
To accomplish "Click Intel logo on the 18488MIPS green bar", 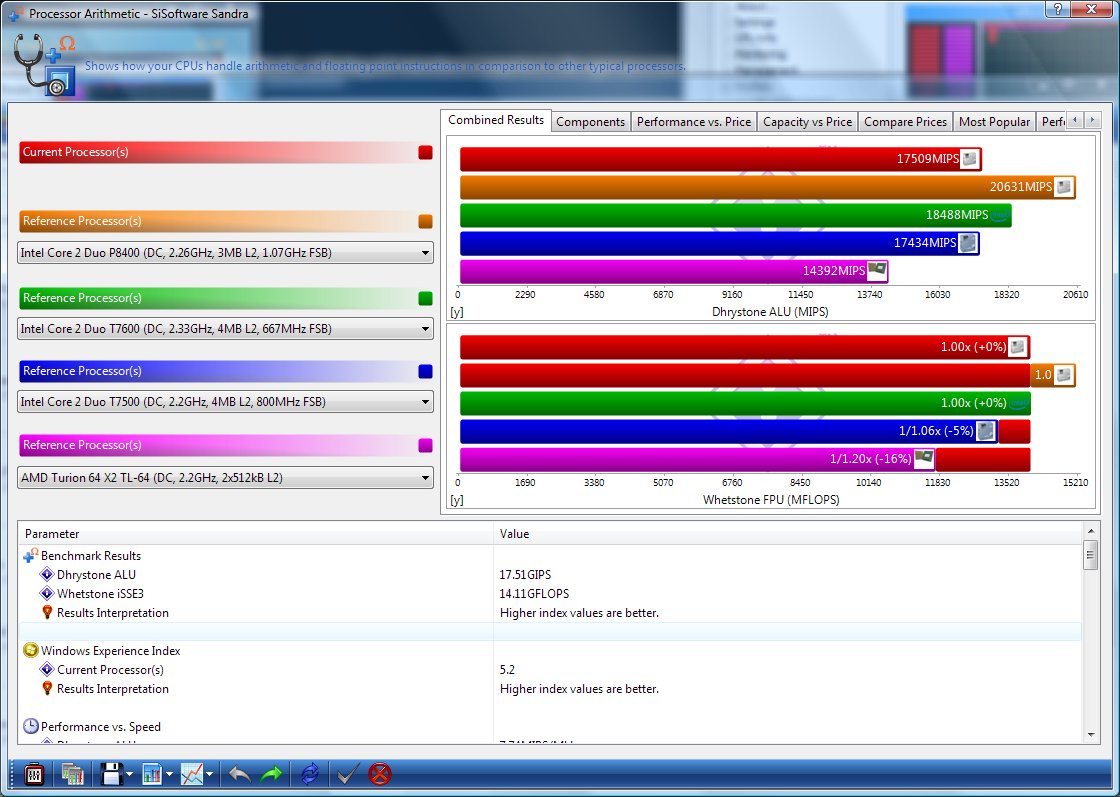I will pos(999,215).
